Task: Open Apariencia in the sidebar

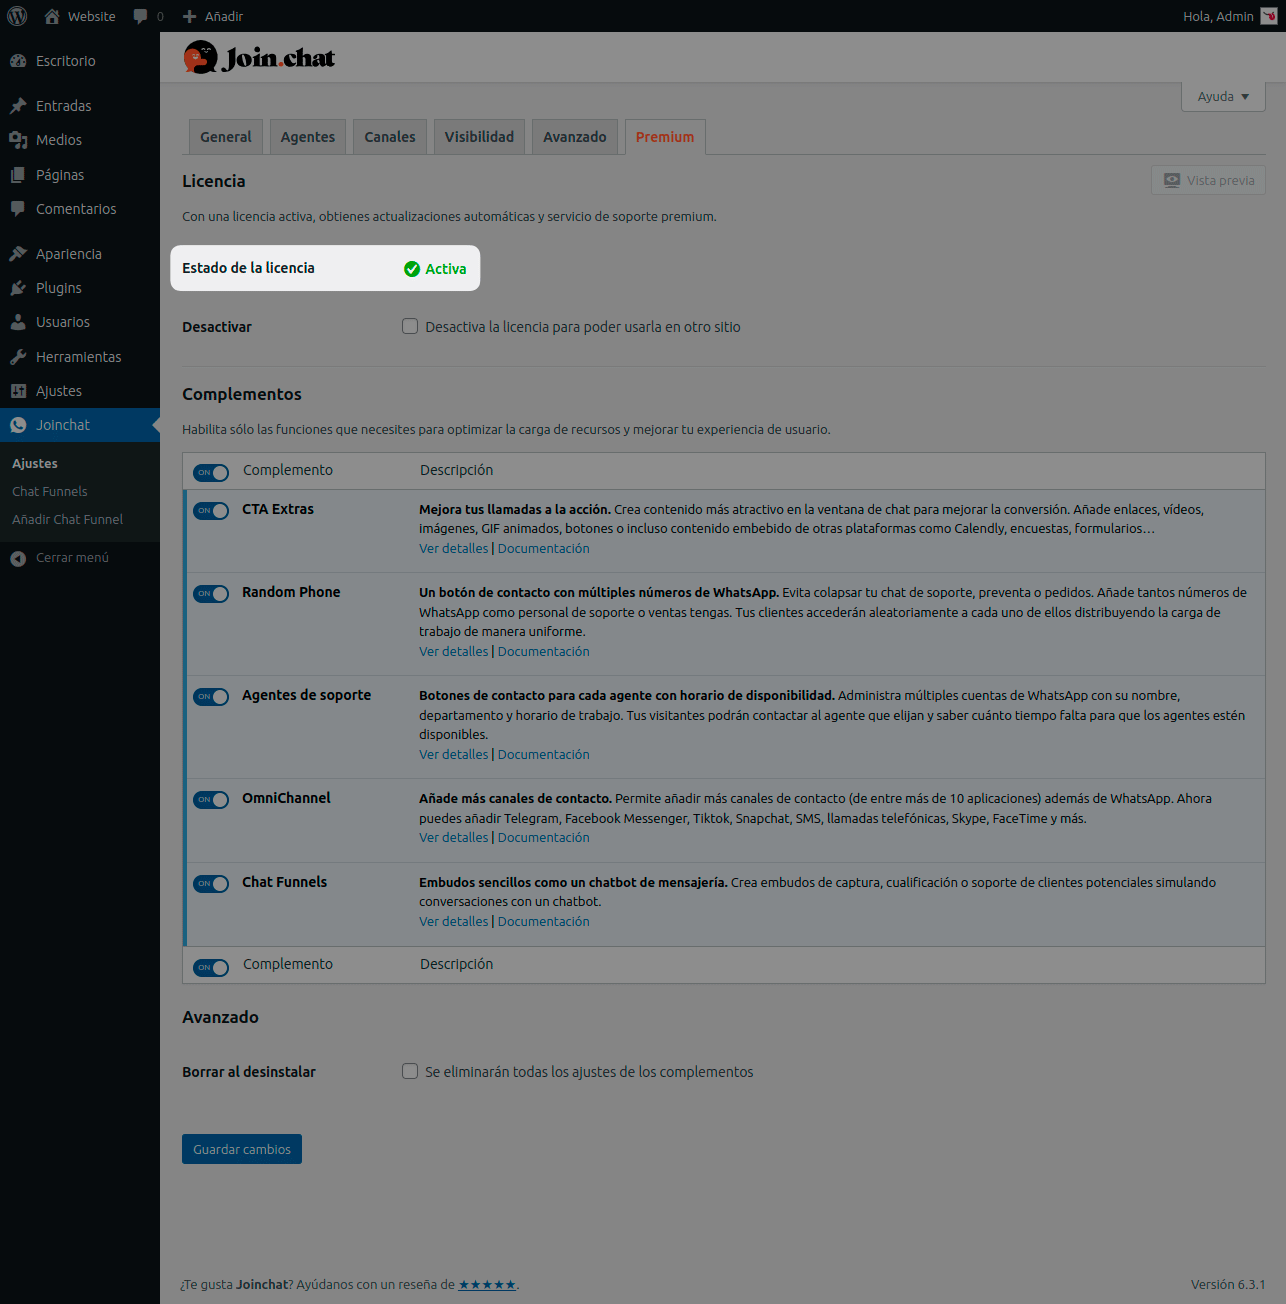Action: [x=68, y=254]
